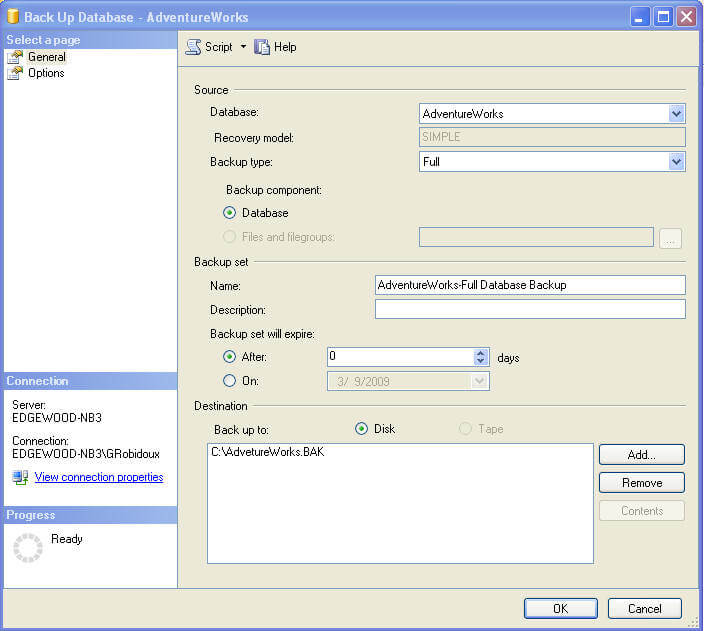Click the Remove destination button
The width and height of the screenshot is (704, 631).
[x=641, y=483]
